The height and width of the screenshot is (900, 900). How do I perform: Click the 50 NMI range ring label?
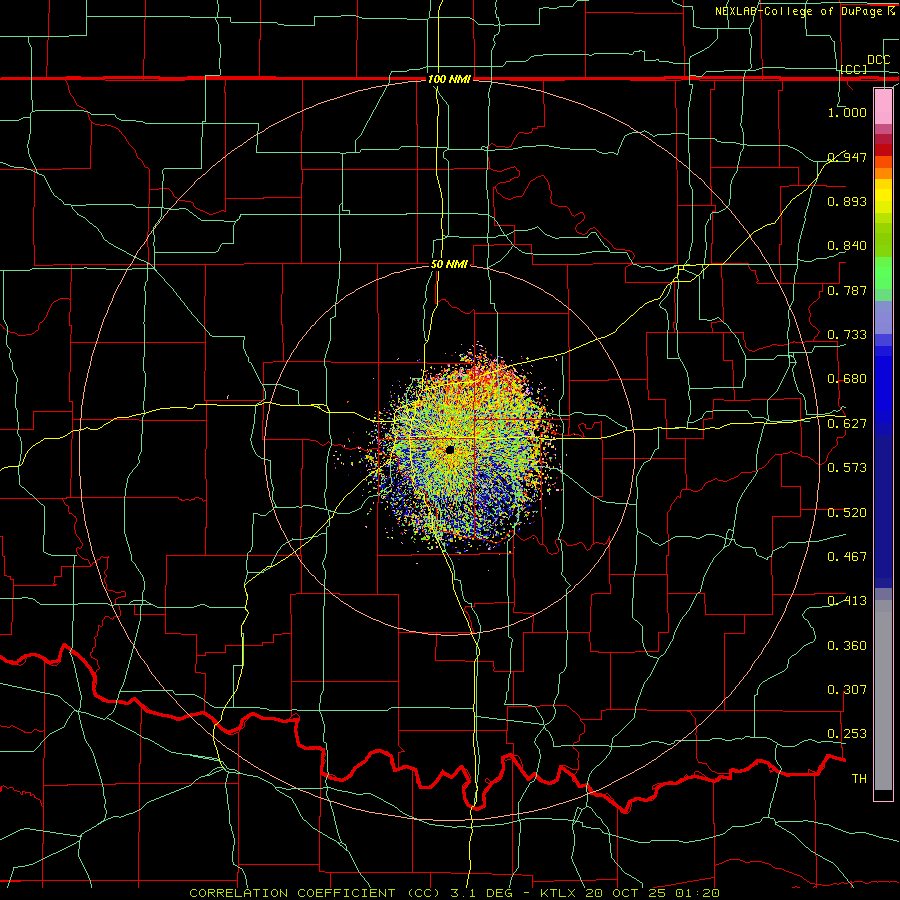click(449, 265)
